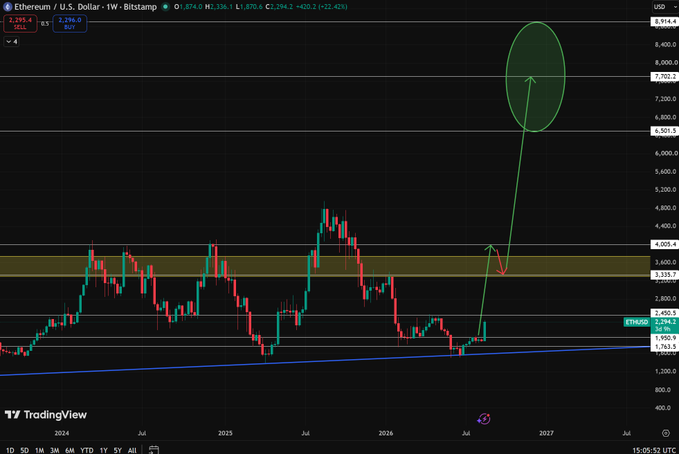This screenshot has width=679, height=454.
Task: Select the 6M time range
Action: (x=70, y=451)
